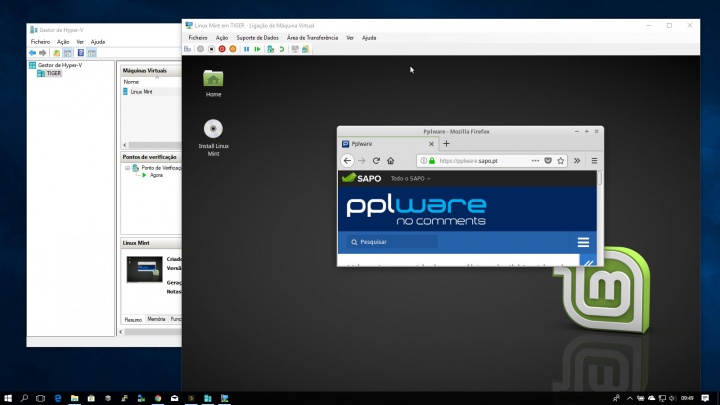The height and width of the screenshot is (405, 720).
Task: Collapse the 'Ponto de Verificação' tree node
Action: pos(127,168)
